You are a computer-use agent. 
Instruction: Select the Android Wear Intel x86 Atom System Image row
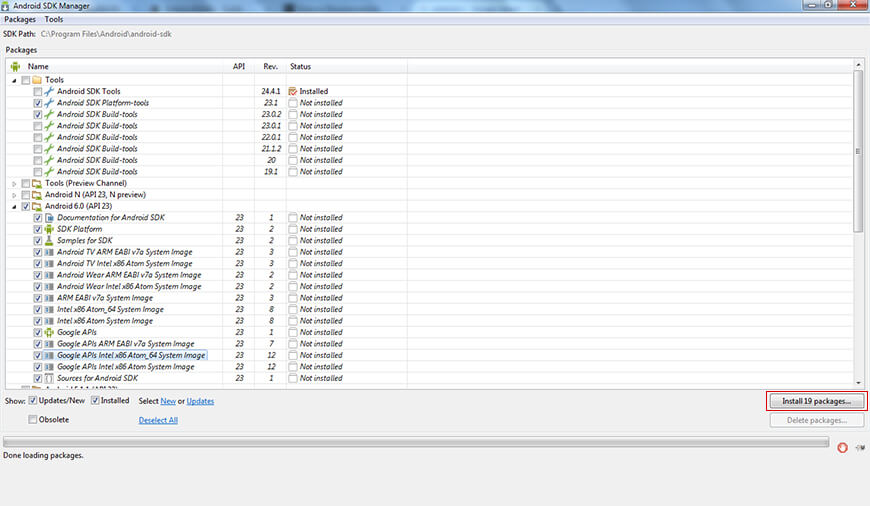point(129,287)
